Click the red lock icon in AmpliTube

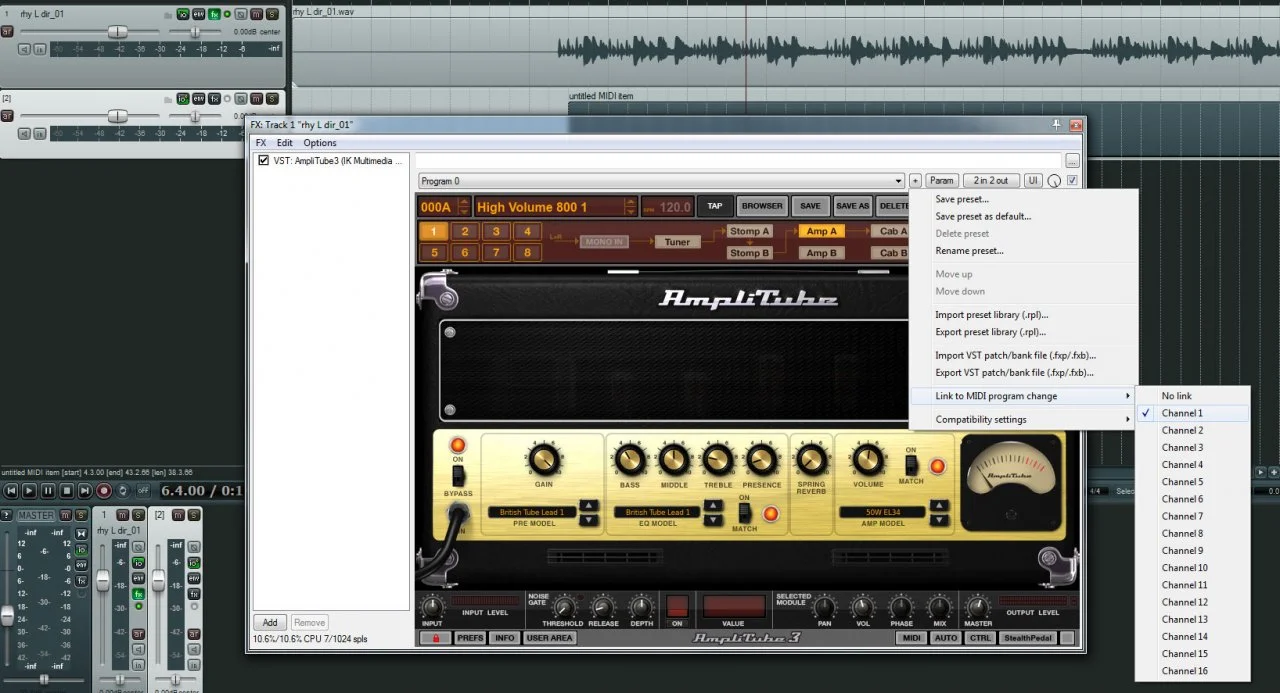(434, 637)
